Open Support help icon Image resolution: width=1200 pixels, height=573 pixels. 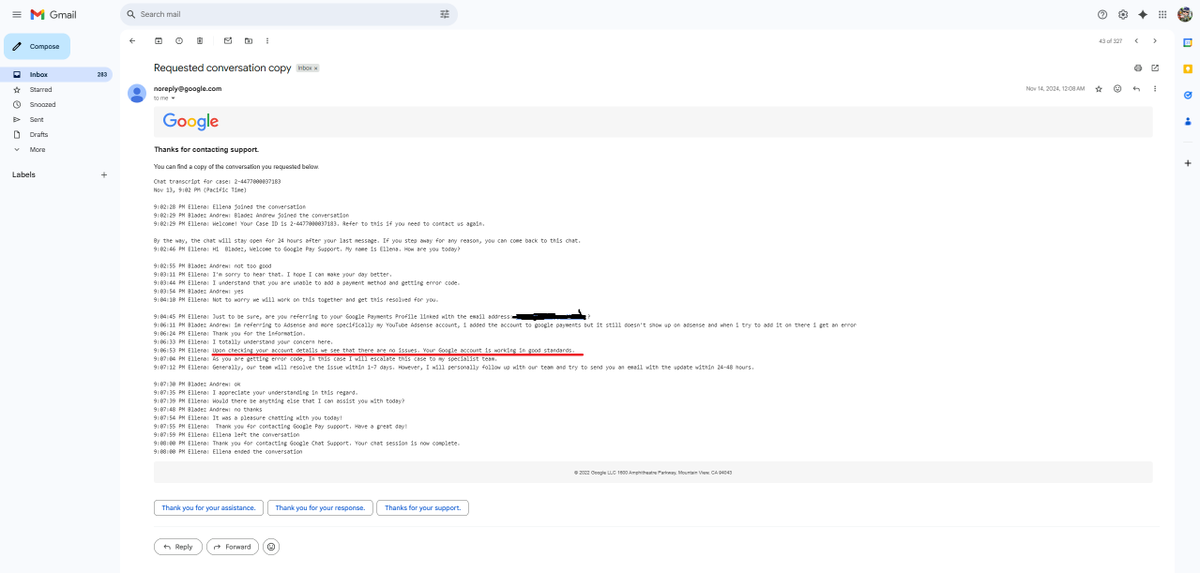point(1102,15)
